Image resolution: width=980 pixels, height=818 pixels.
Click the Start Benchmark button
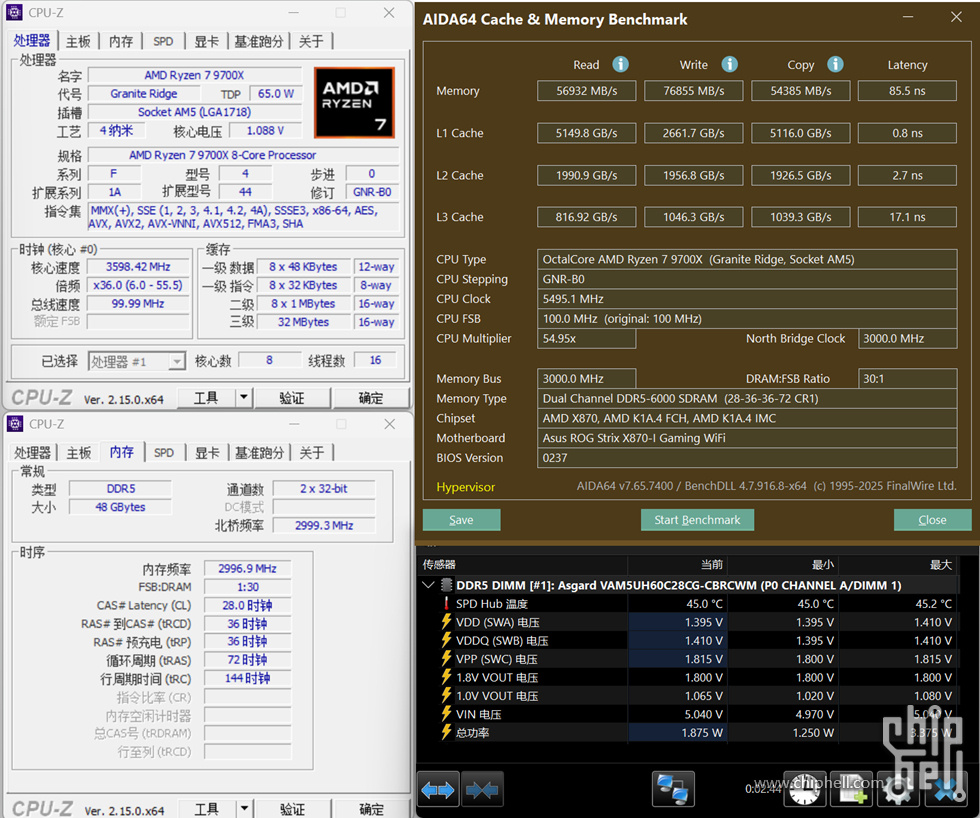coord(697,520)
